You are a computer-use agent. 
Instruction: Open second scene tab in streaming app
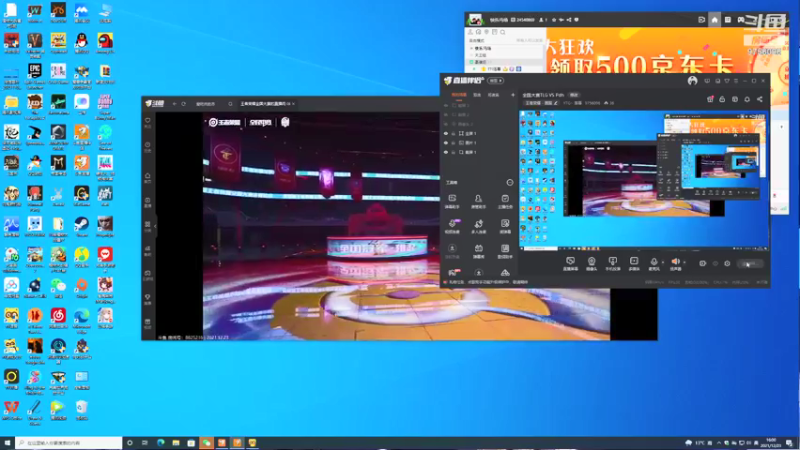coord(477,95)
